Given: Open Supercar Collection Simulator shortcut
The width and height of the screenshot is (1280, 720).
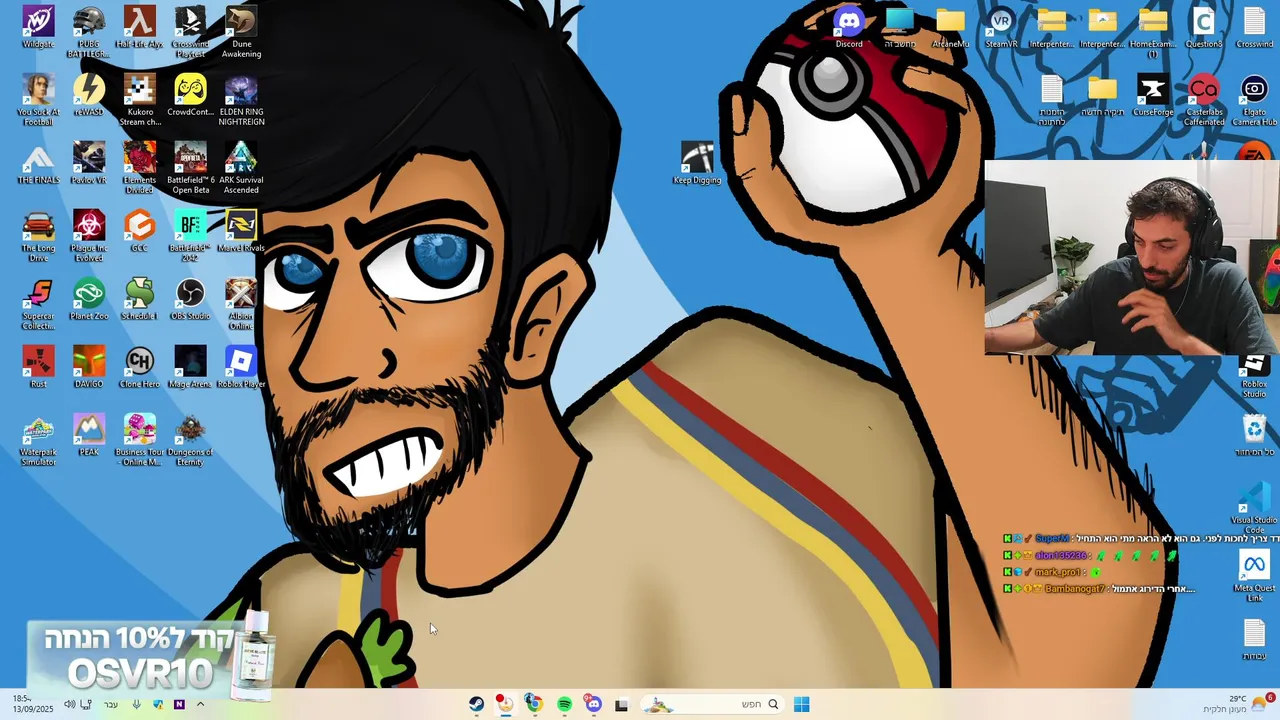Looking at the screenshot, I should (38, 304).
